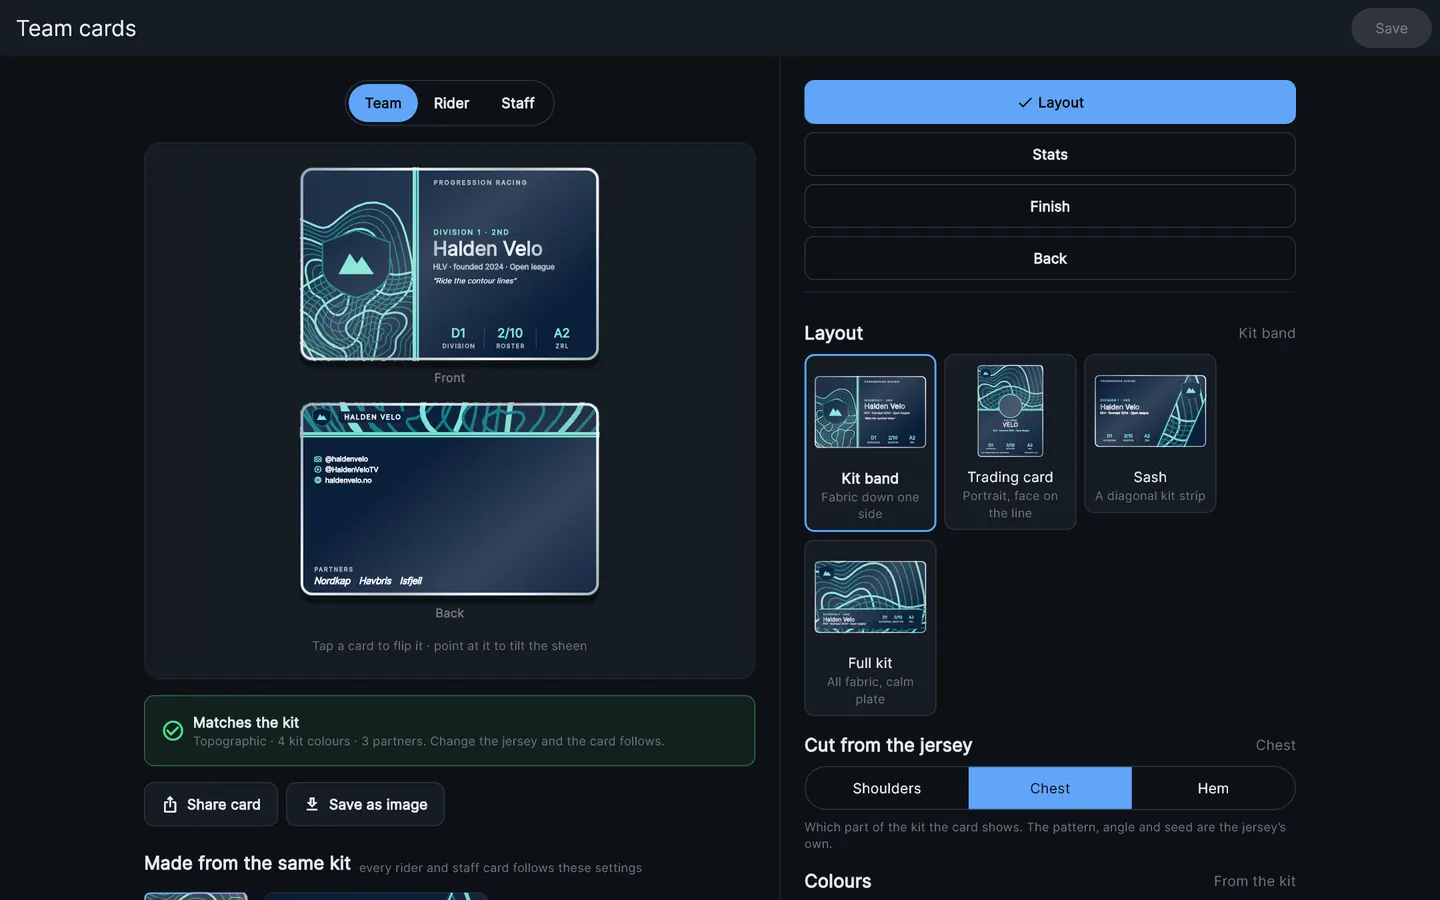Switch to the Team tab
Screen dimensions: 1440x900
coord(383,103)
